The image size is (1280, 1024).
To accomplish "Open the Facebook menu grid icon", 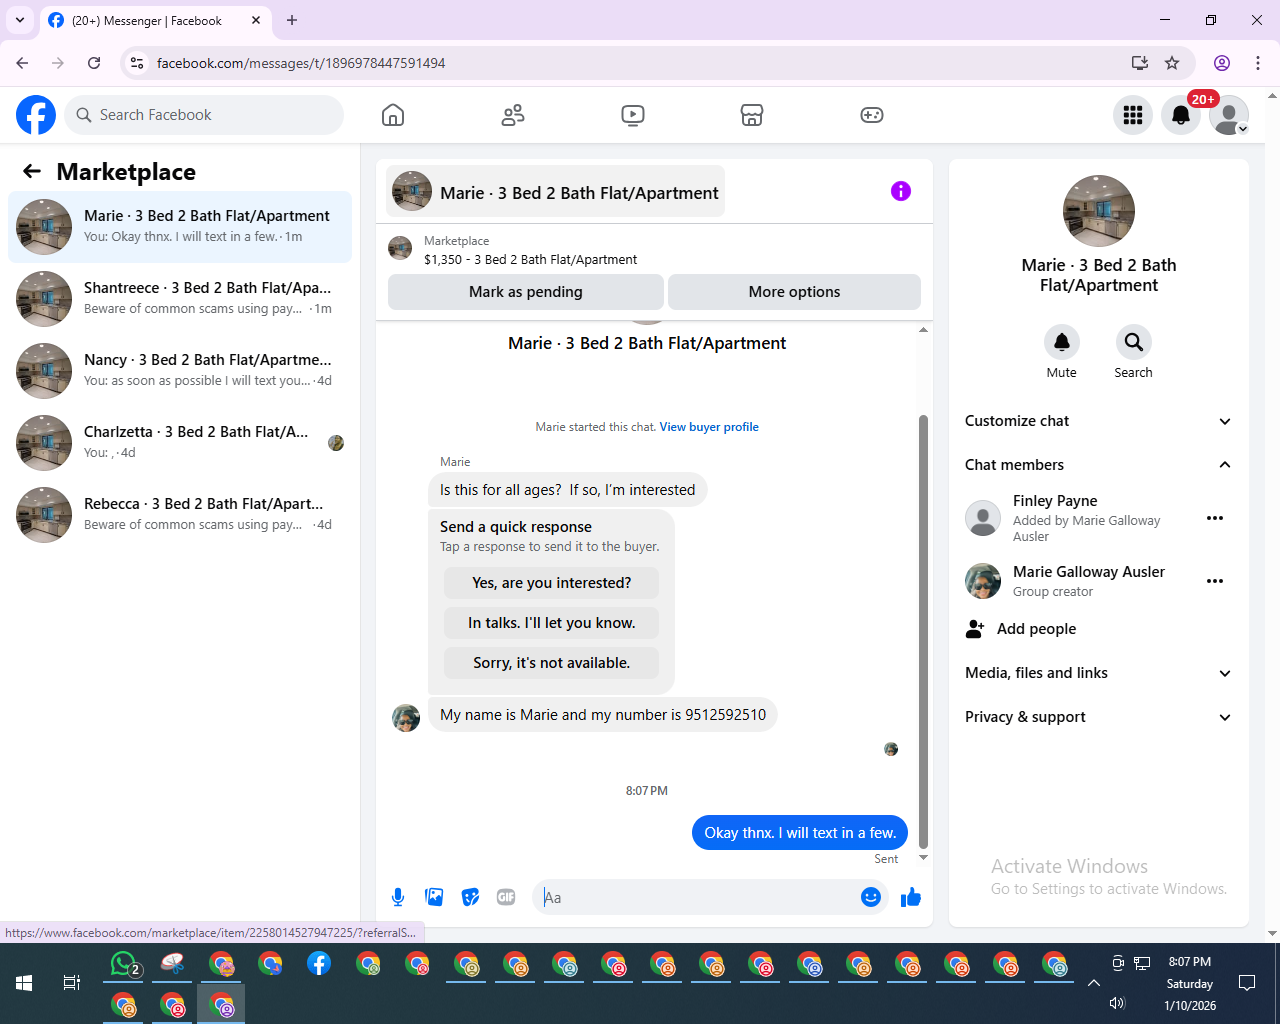I will [1133, 115].
